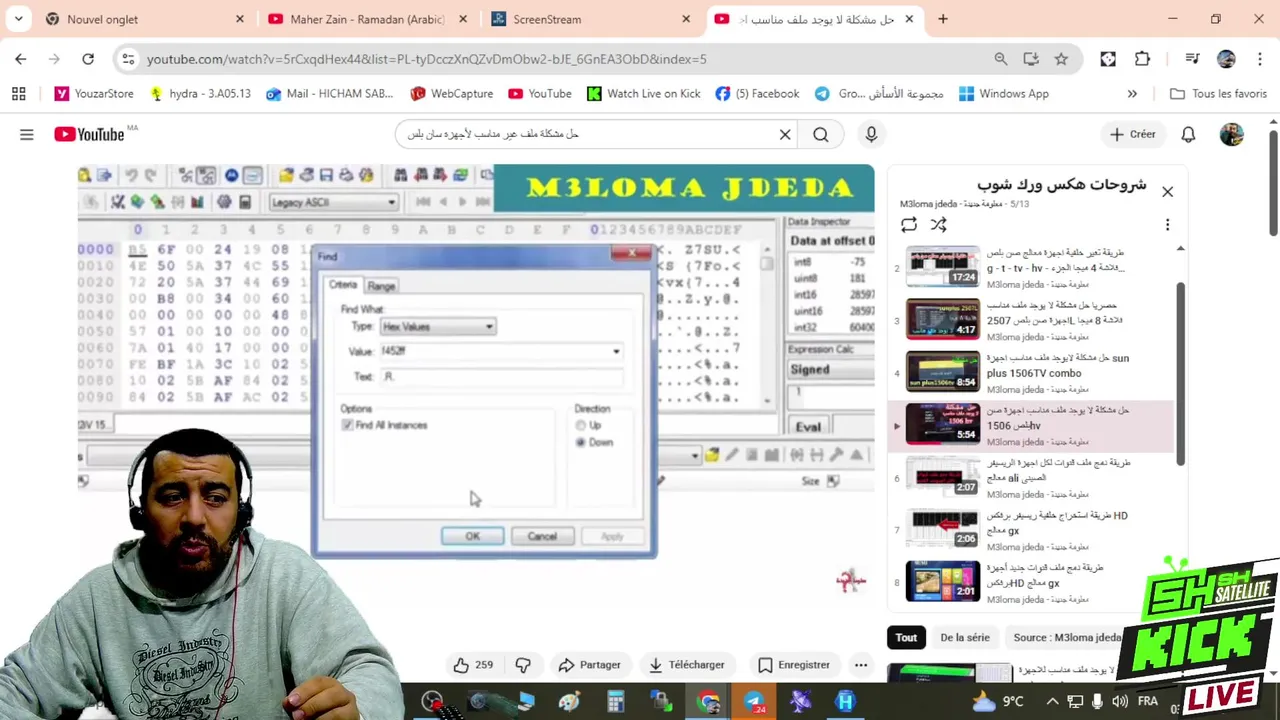Reload the current page

pos(88,59)
